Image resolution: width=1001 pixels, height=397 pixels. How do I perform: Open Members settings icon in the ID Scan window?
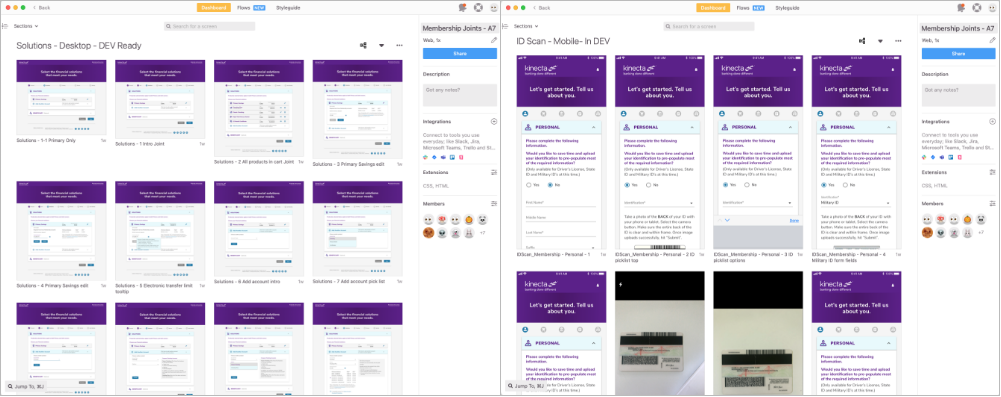tap(992, 204)
